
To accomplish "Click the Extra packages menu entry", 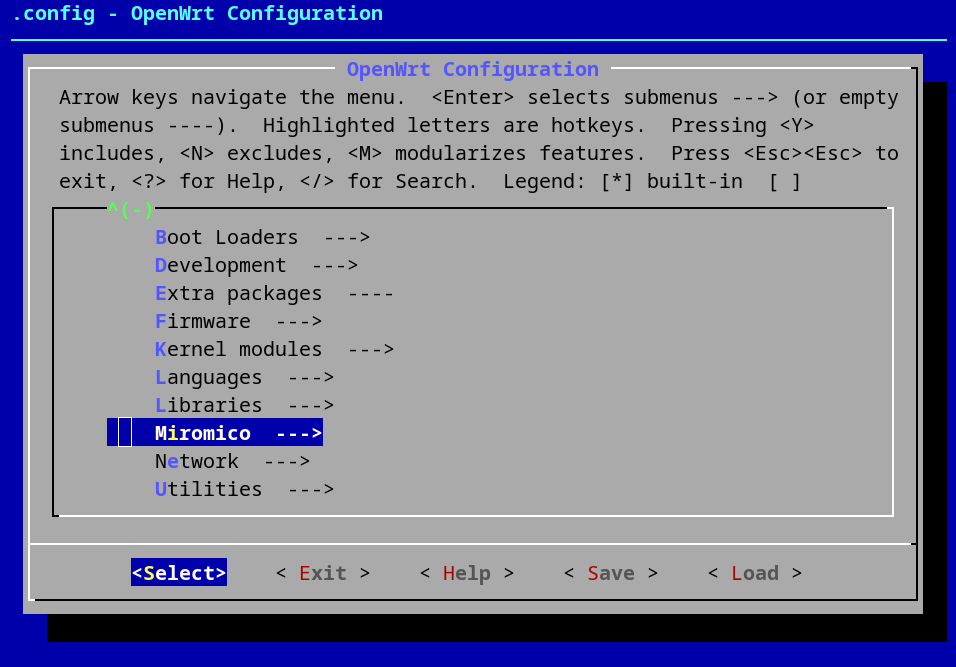I will tap(238, 293).
